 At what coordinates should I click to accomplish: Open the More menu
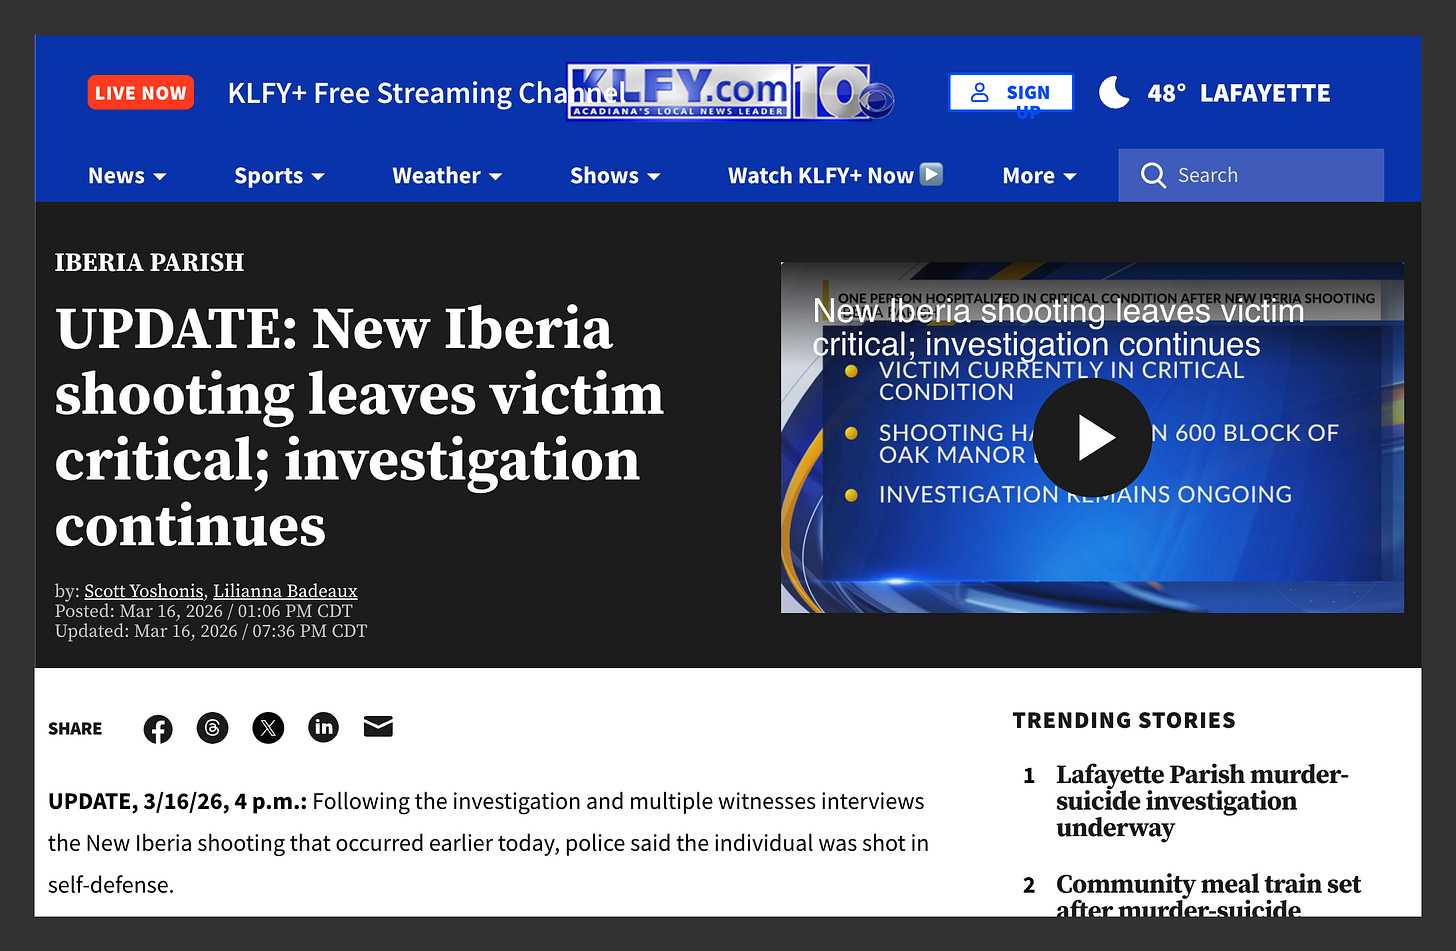1039,176
